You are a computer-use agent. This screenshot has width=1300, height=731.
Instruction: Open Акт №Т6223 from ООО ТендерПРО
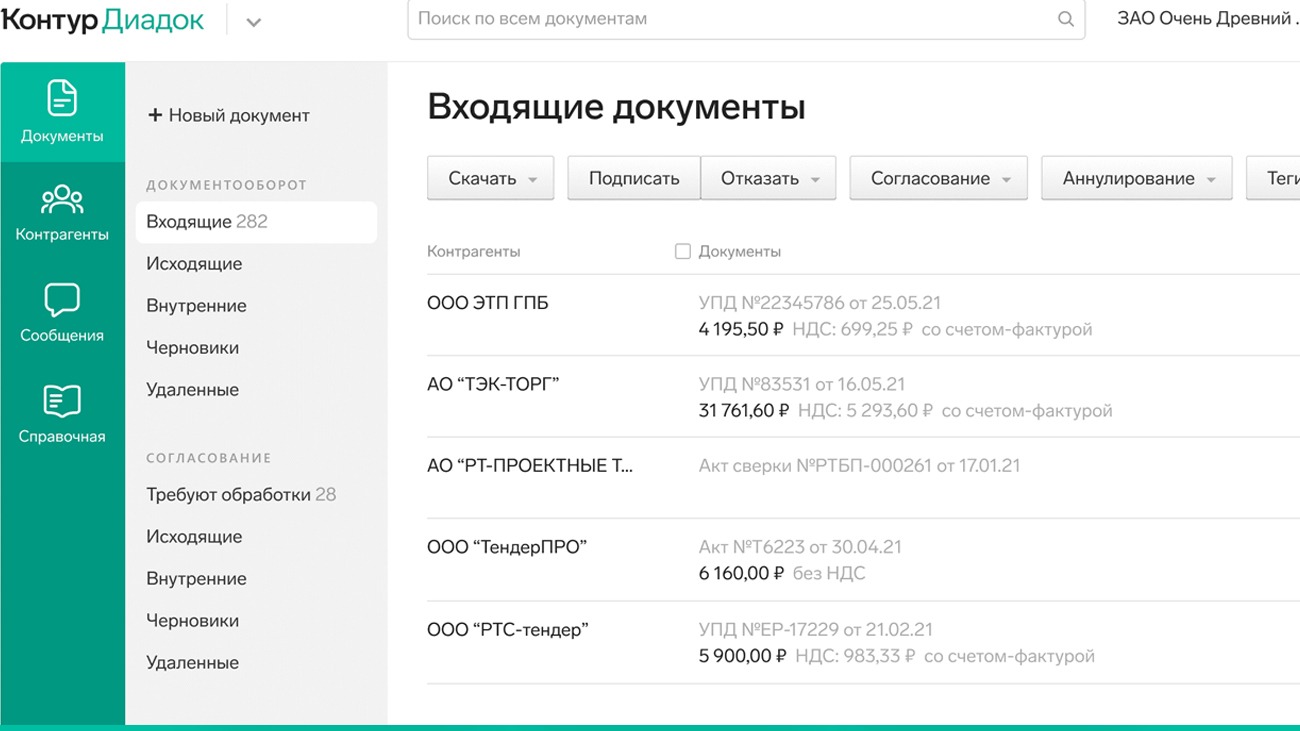[x=800, y=547]
